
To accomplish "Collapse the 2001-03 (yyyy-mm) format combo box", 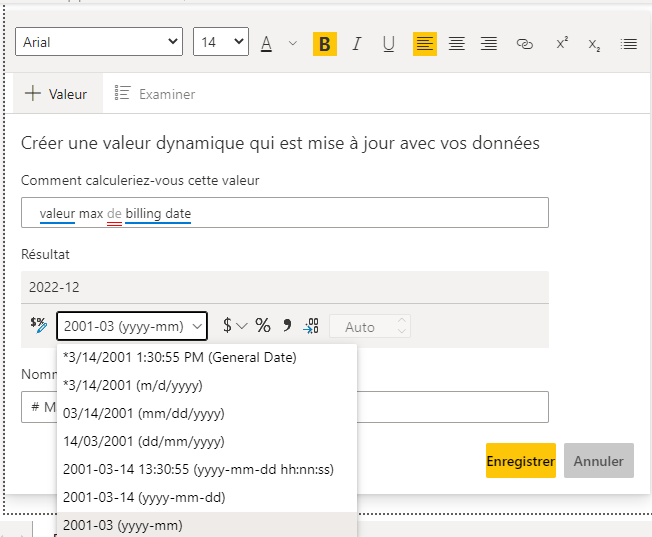I will point(132,326).
